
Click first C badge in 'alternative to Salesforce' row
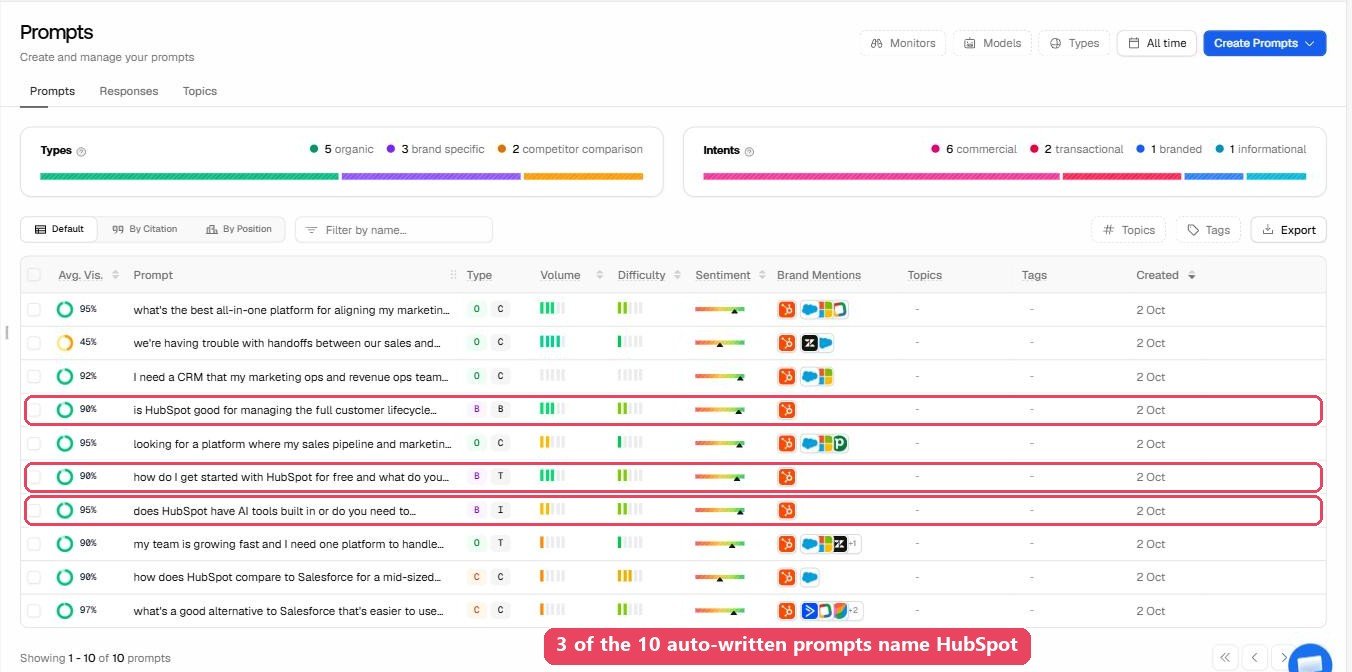[x=476, y=611]
